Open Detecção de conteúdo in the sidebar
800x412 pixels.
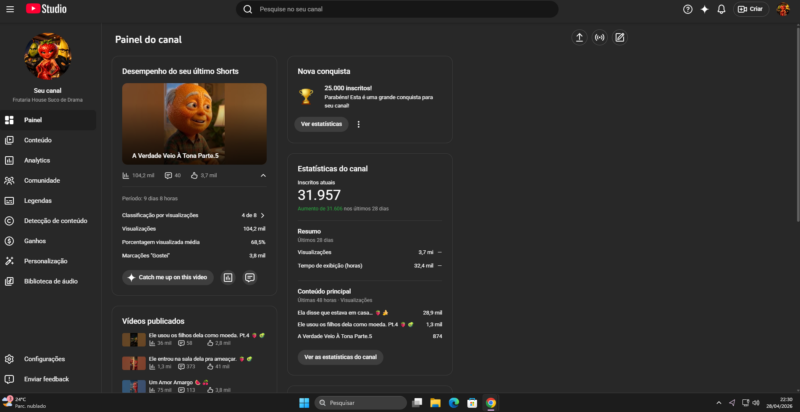click(48, 221)
